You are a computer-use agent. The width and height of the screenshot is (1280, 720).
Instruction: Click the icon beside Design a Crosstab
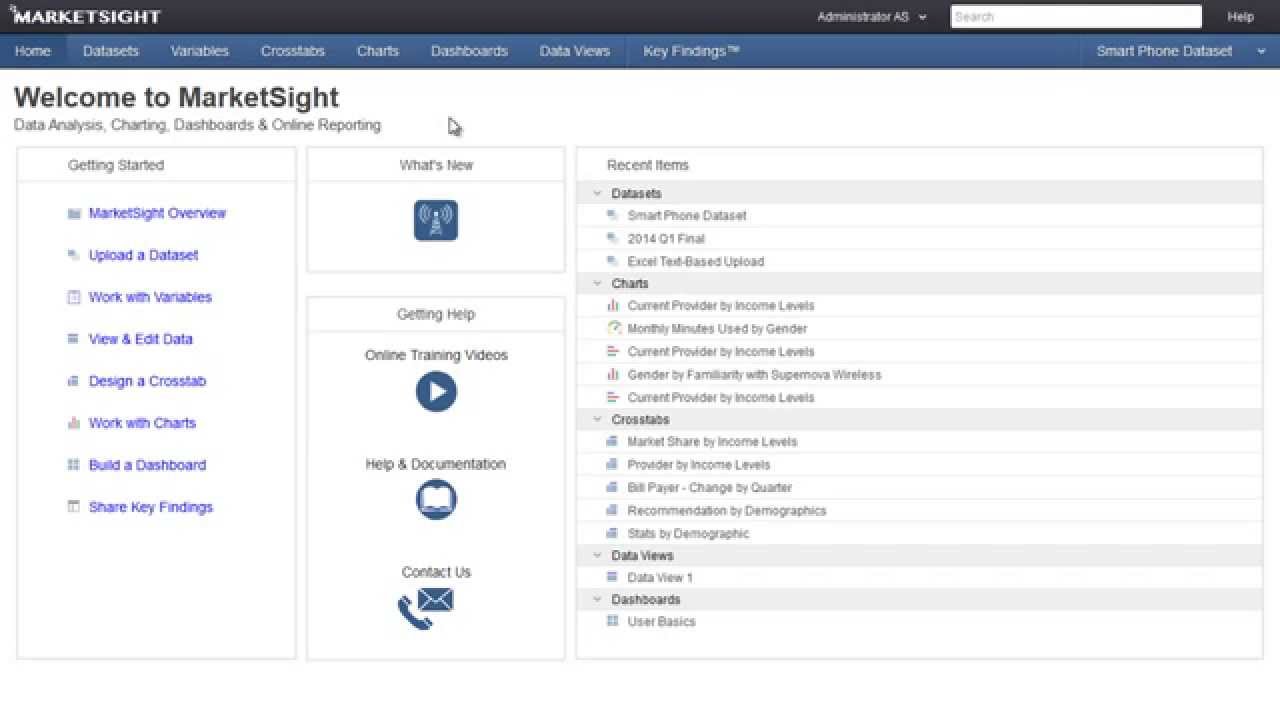(x=73, y=381)
